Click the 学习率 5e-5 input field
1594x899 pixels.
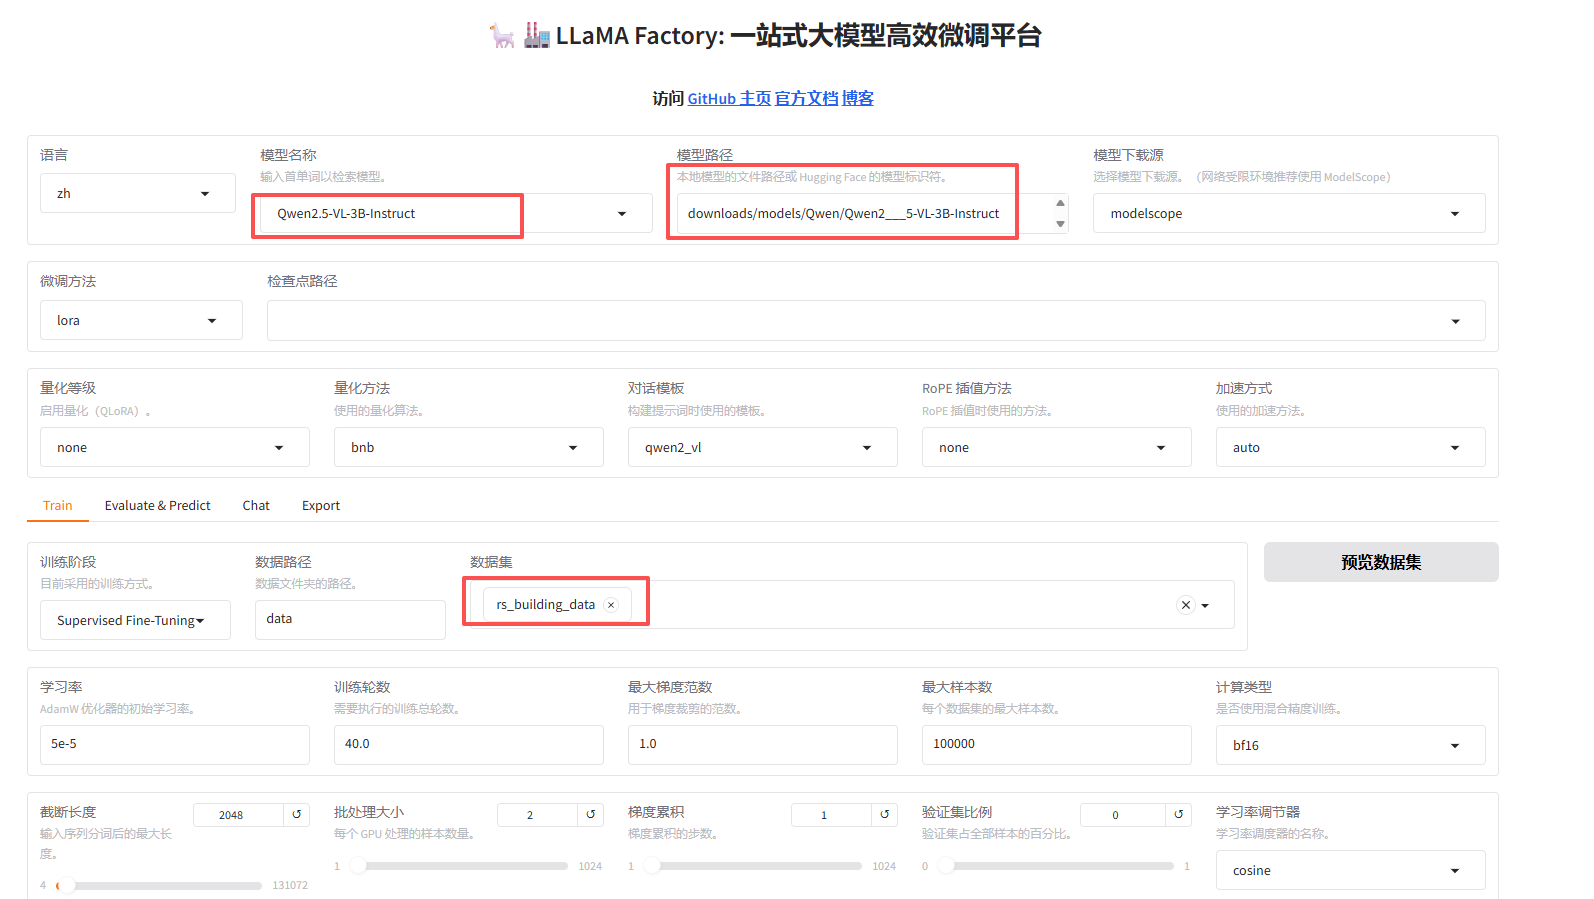(x=175, y=745)
